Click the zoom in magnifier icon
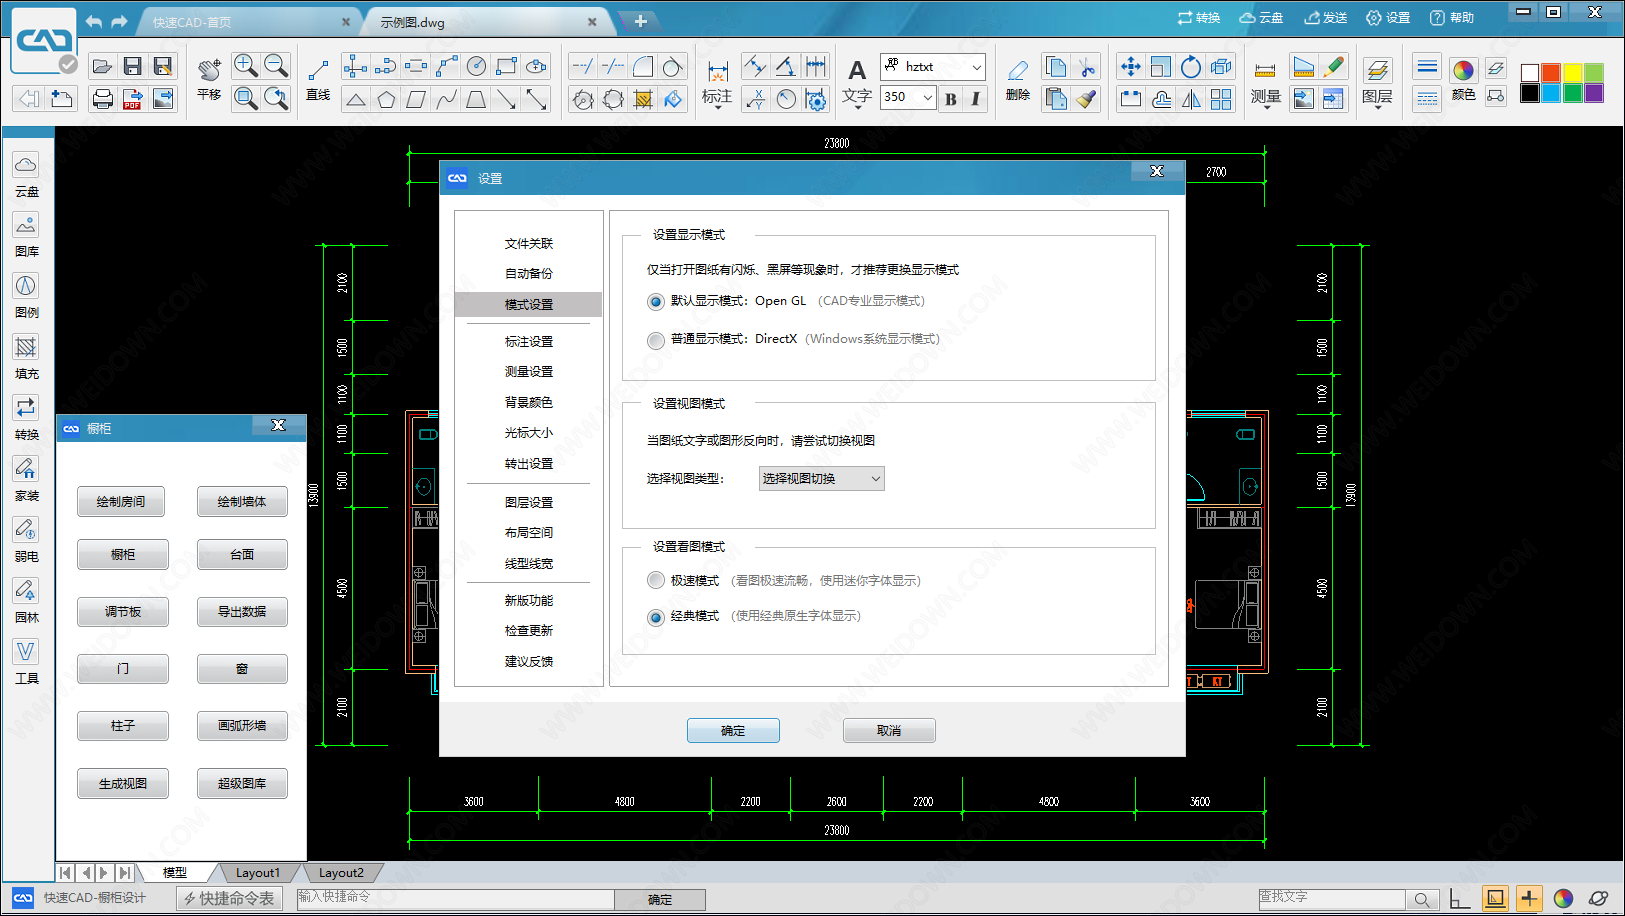 [x=246, y=66]
